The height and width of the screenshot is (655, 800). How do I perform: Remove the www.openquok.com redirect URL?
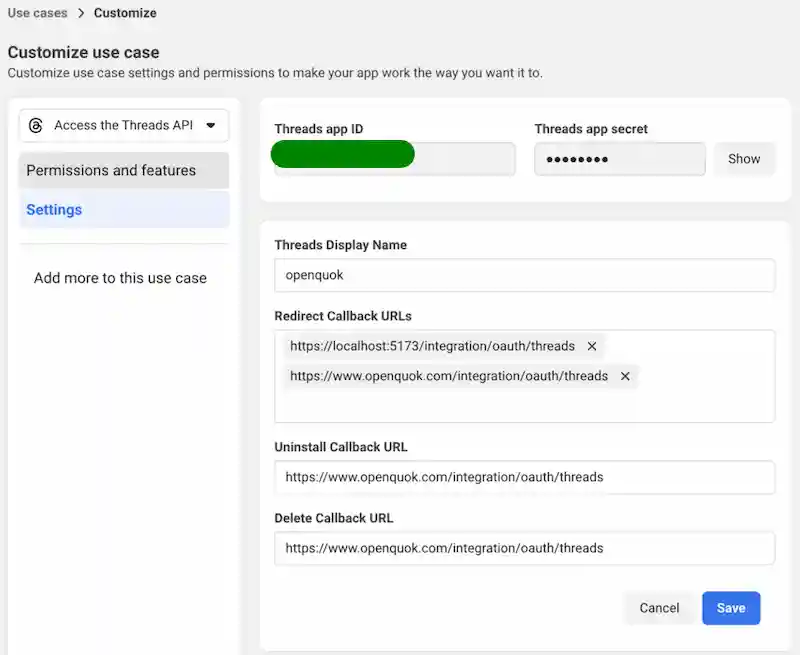pyautogui.click(x=625, y=376)
